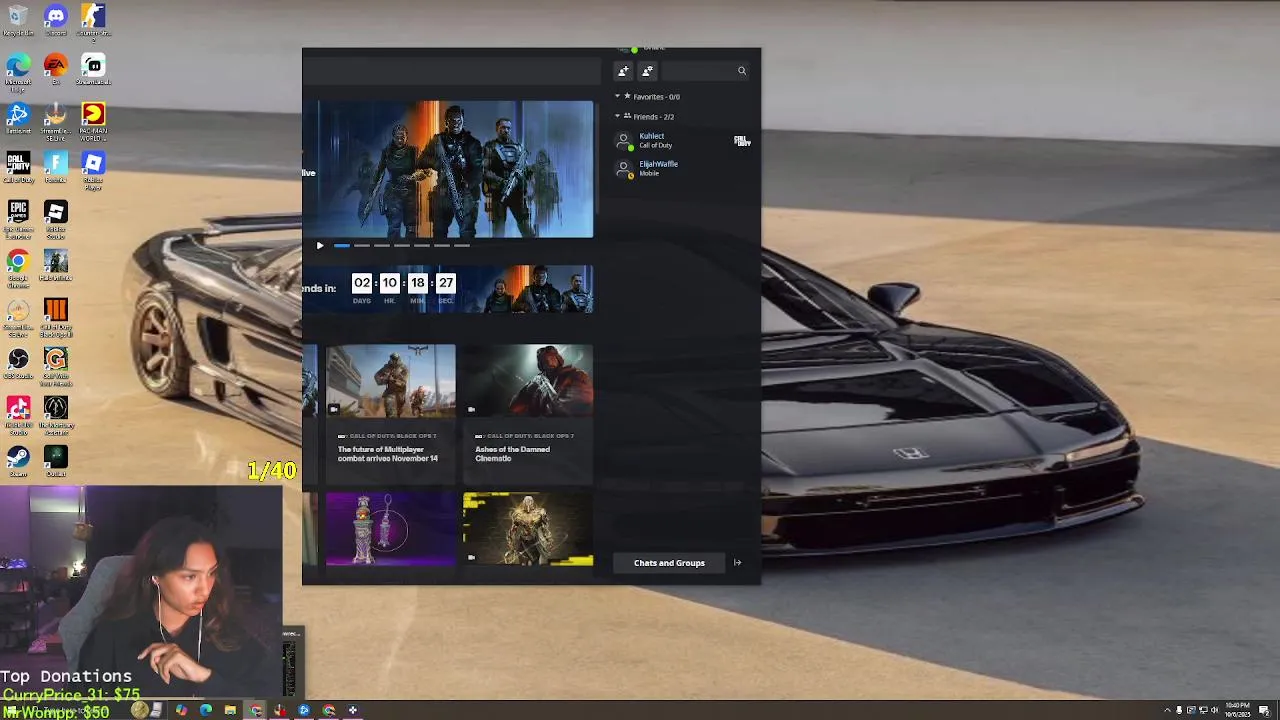Open Halo Infinite desktop shortcut
The height and width of the screenshot is (720, 1280).
[x=56, y=266]
